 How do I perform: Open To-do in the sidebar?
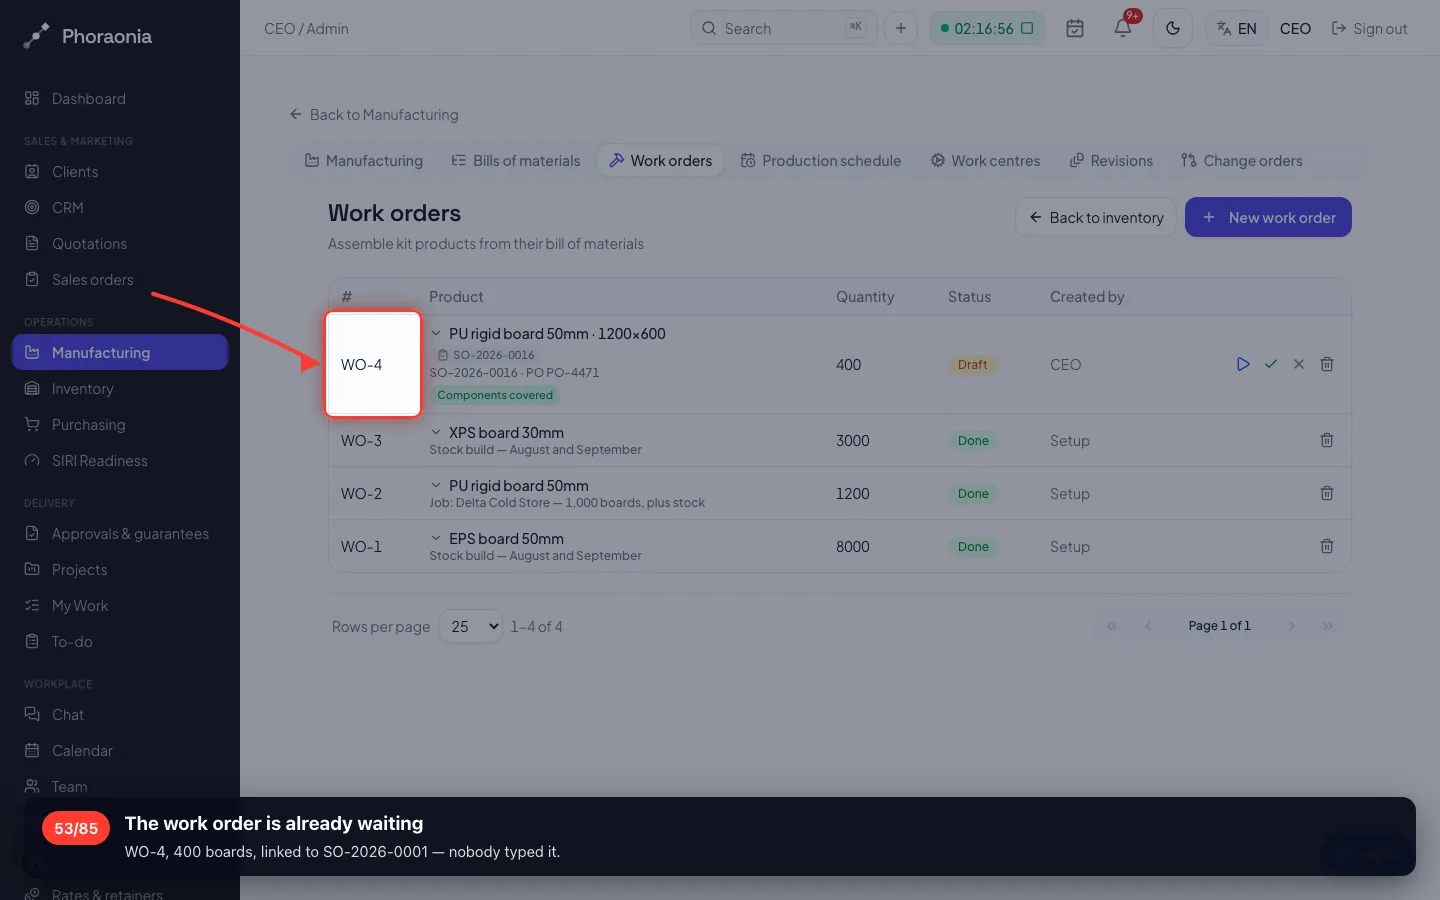point(120,641)
